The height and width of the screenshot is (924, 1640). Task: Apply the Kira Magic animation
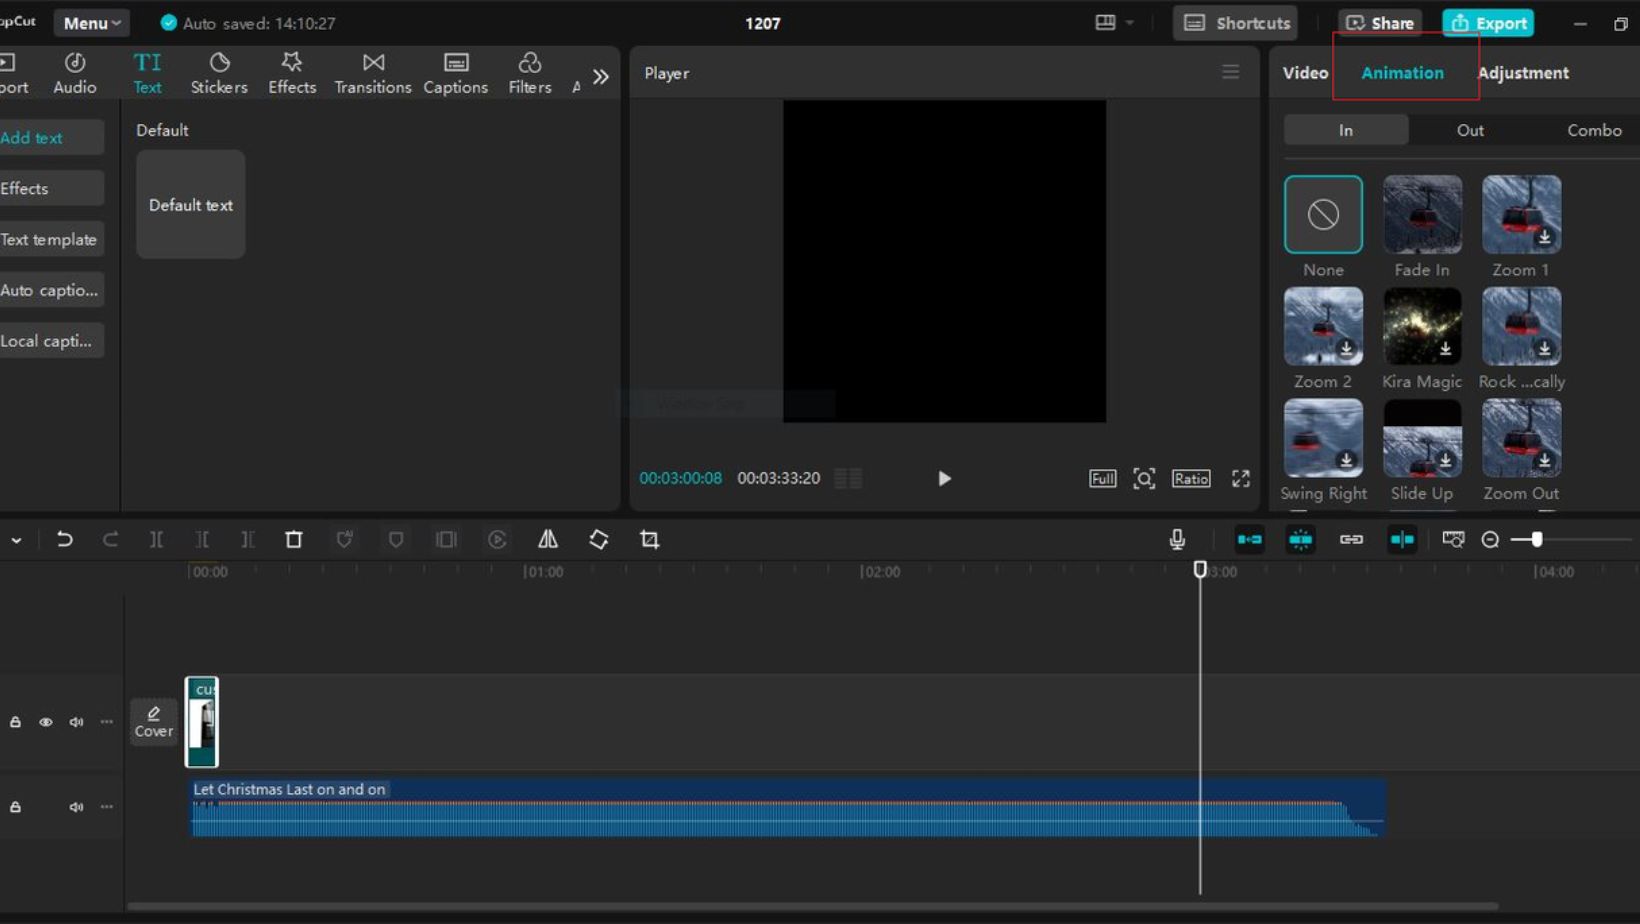1422,326
